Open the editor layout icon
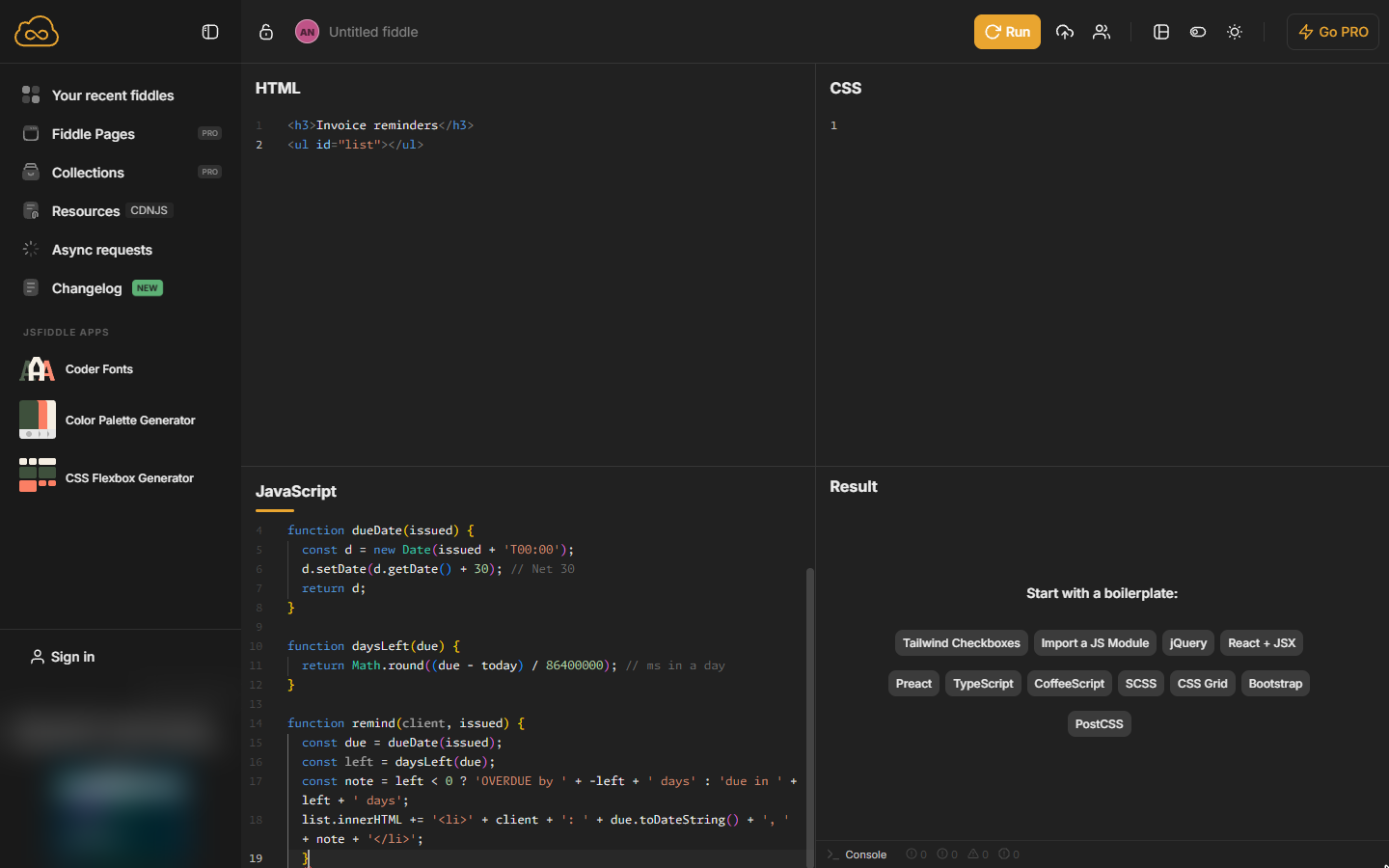1389x868 pixels. (1161, 32)
